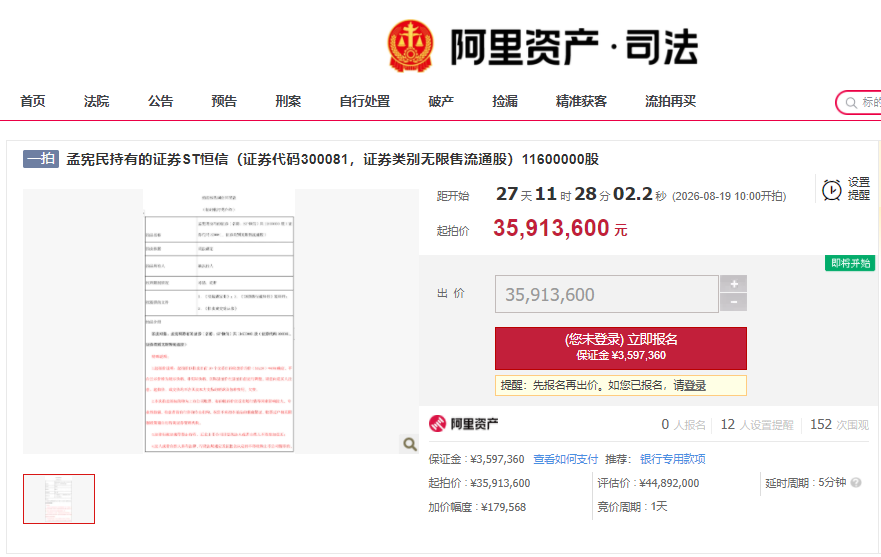
Task: Click the 0 人报名 counter
Action: [683, 425]
